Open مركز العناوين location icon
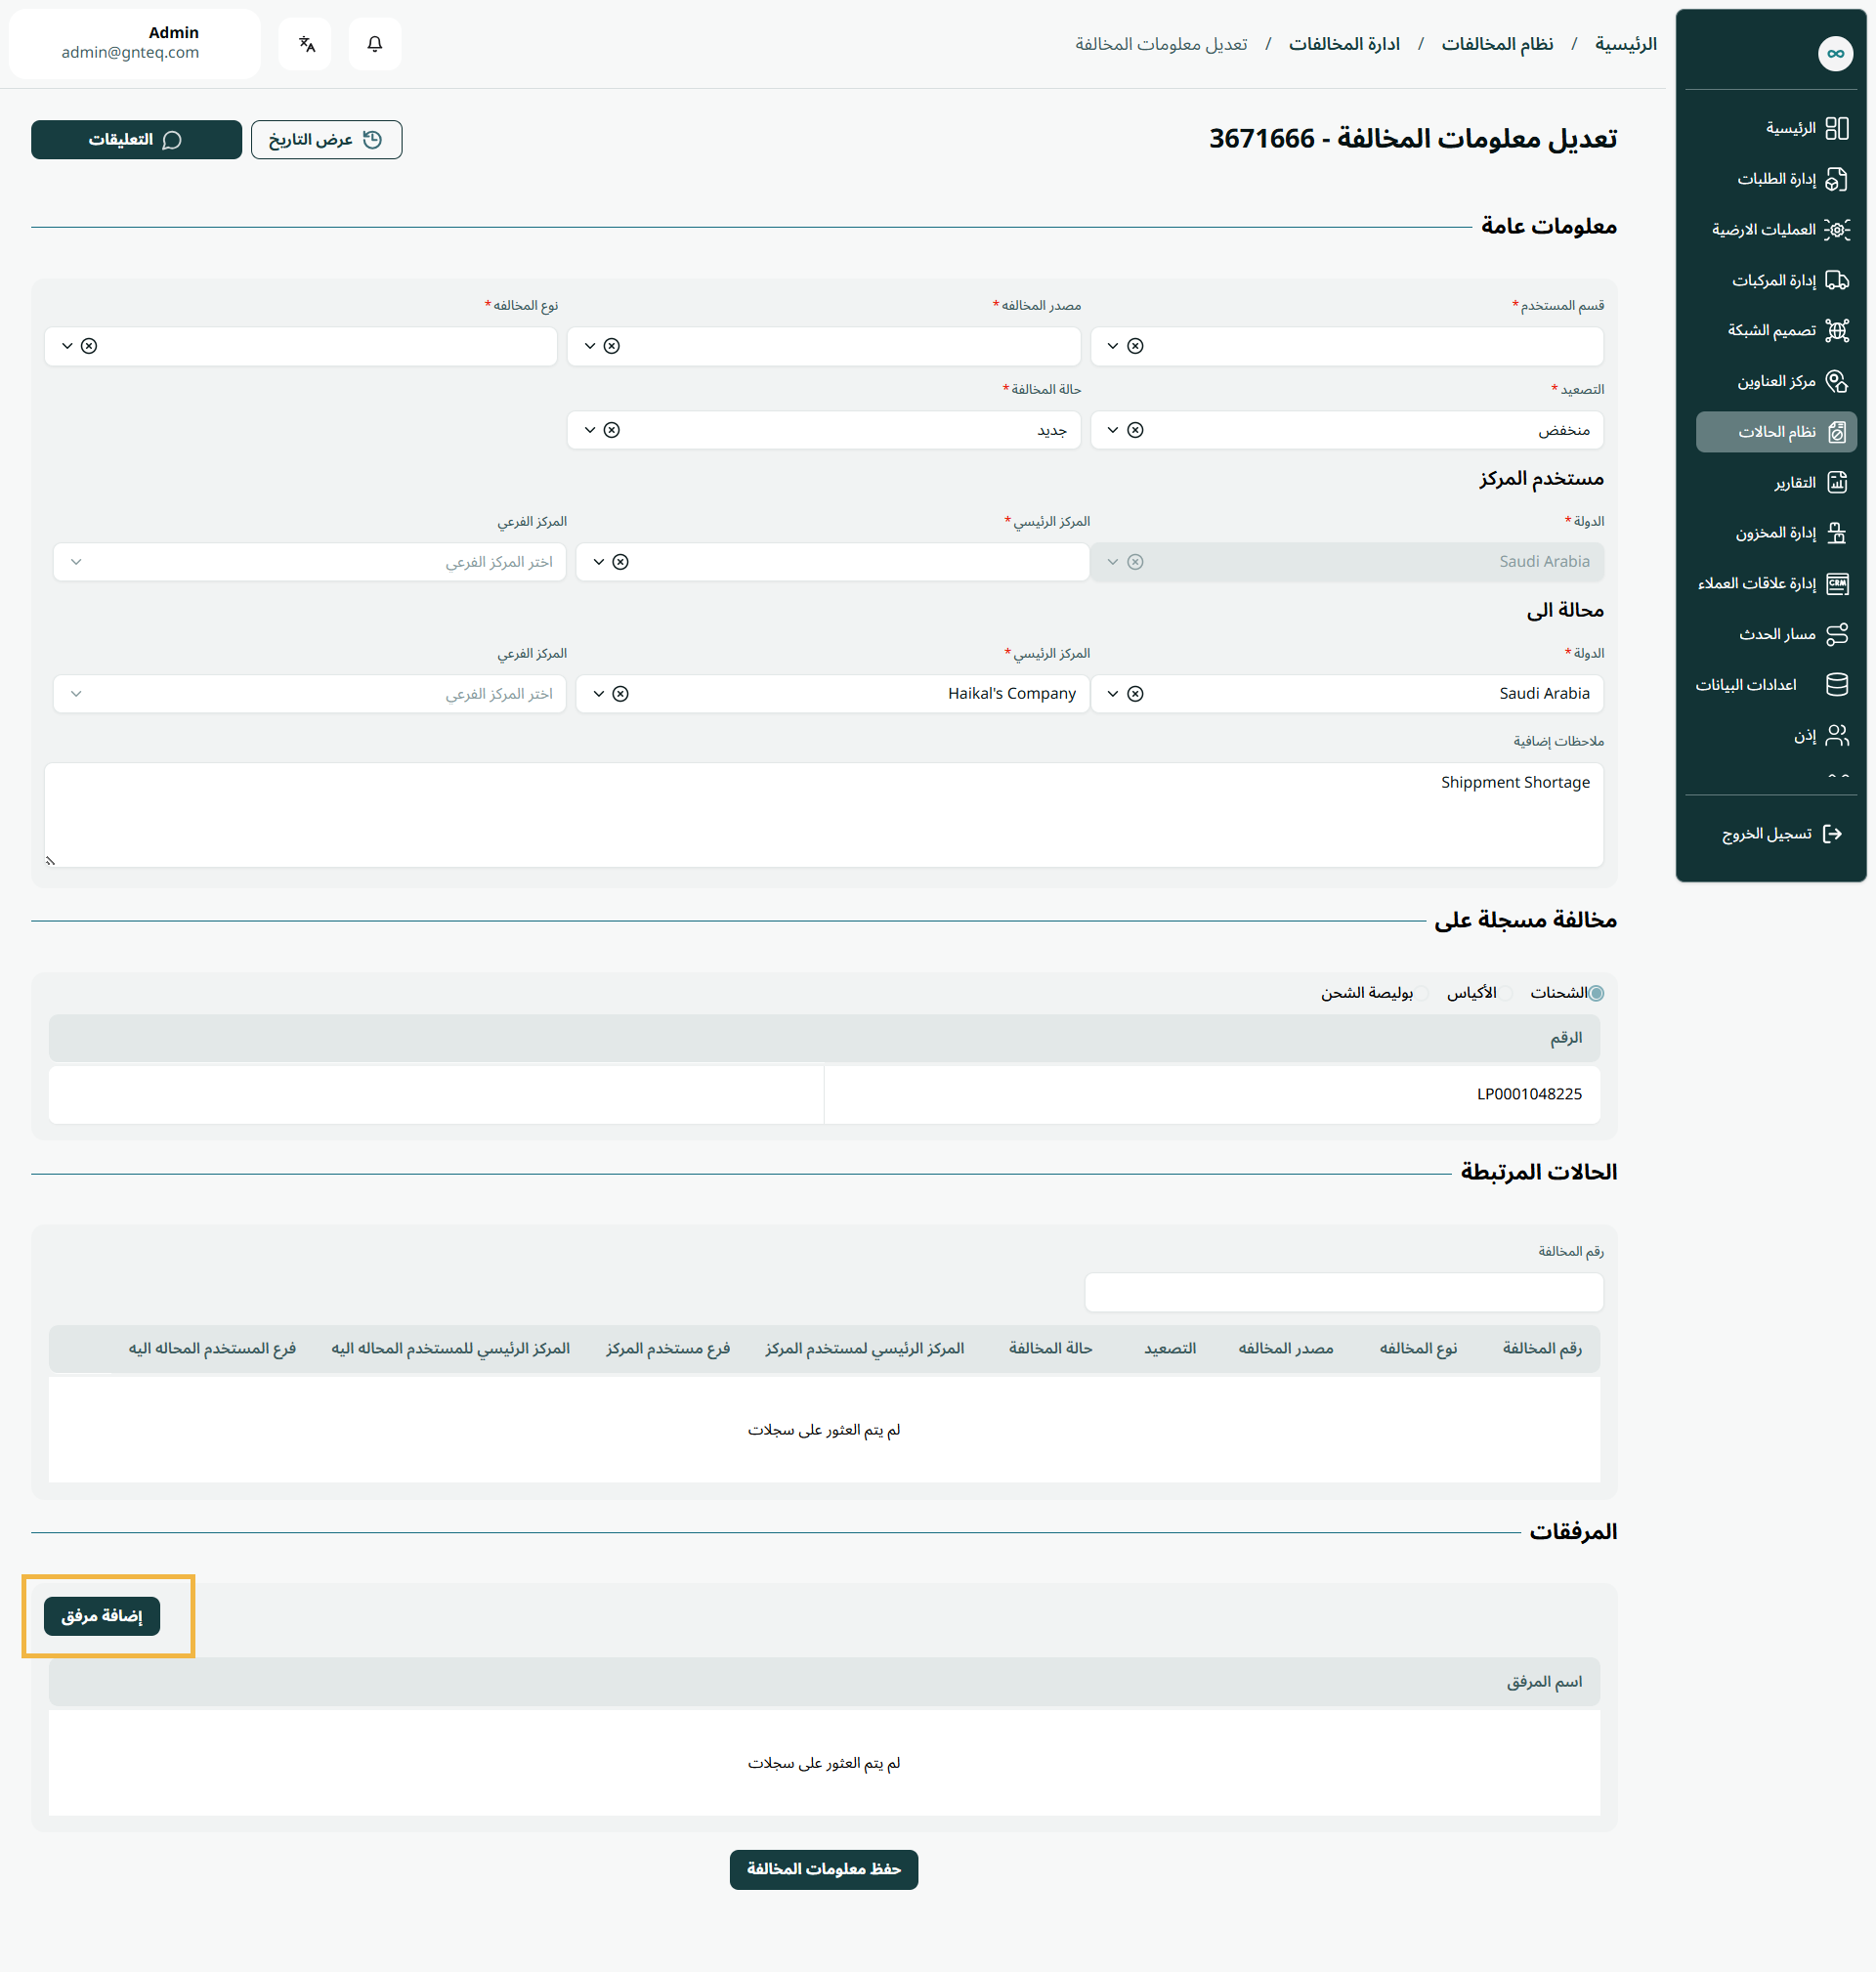Screen dimensions: 1876x1972 coord(1836,381)
